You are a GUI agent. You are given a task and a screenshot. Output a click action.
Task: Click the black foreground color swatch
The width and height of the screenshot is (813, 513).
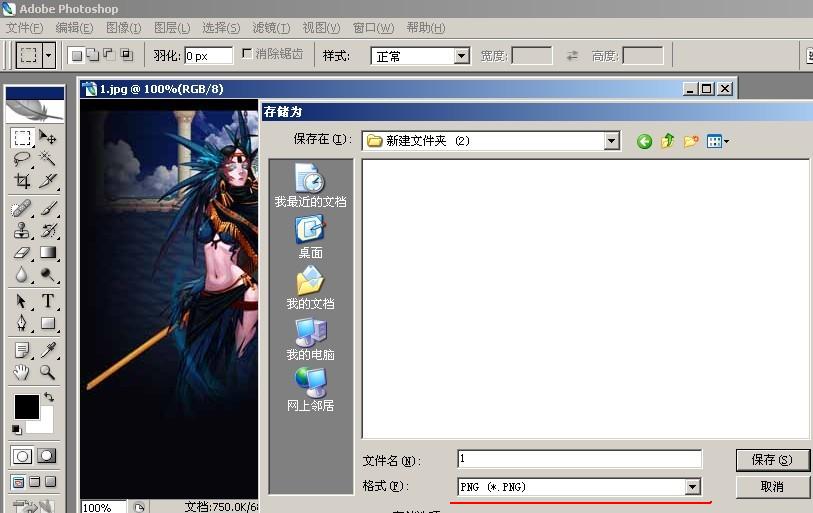(x=26, y=407)
